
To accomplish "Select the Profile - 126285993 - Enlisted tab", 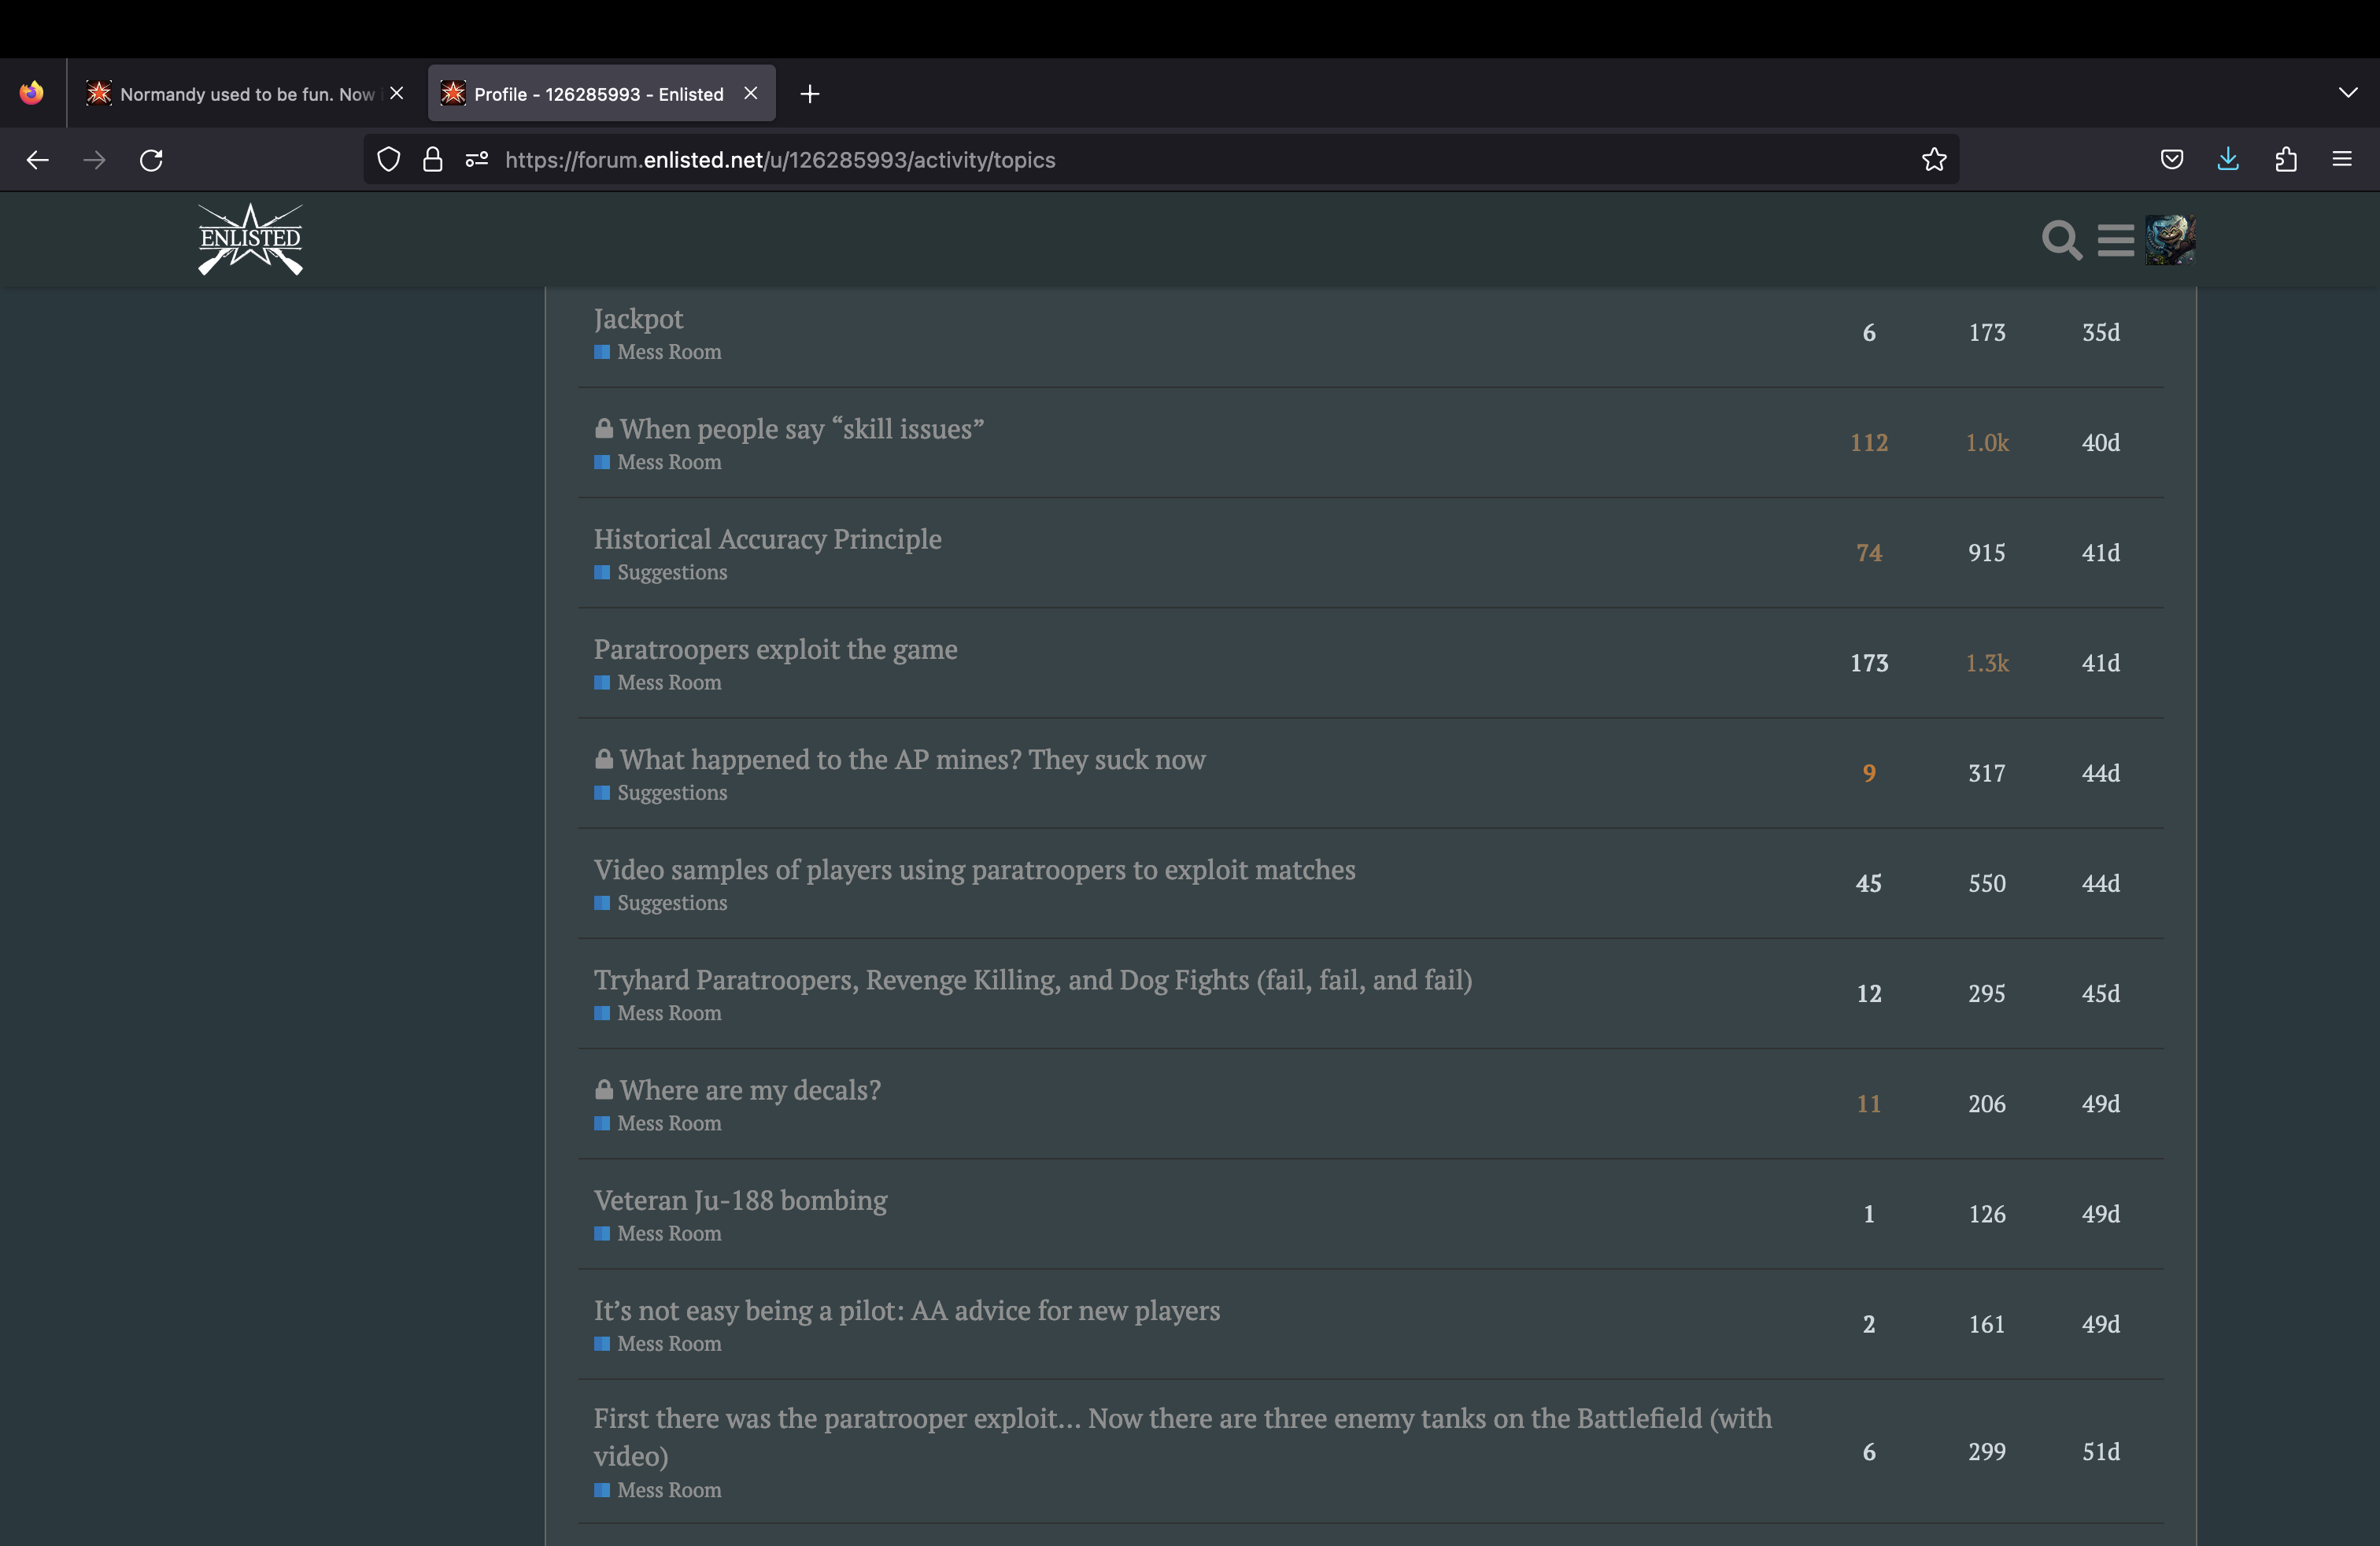I will (x=600, y=94).
